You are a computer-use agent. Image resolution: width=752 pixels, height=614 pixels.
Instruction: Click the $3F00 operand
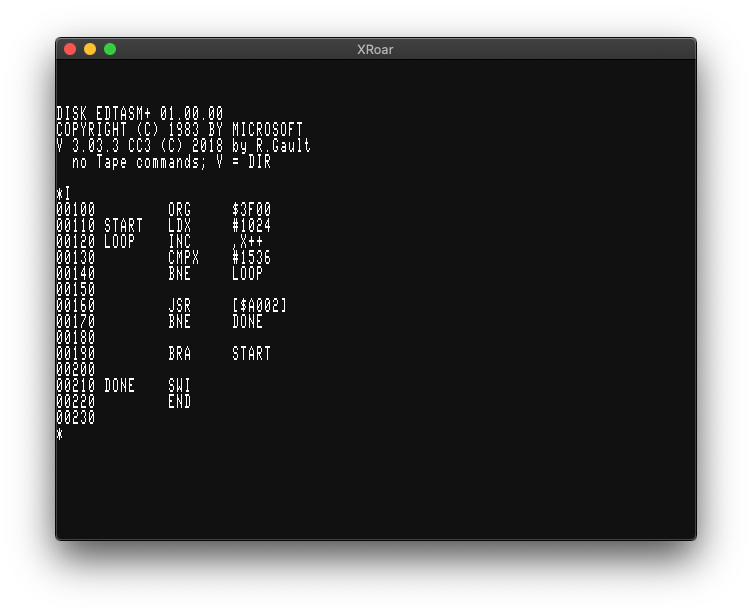(251, 210)
